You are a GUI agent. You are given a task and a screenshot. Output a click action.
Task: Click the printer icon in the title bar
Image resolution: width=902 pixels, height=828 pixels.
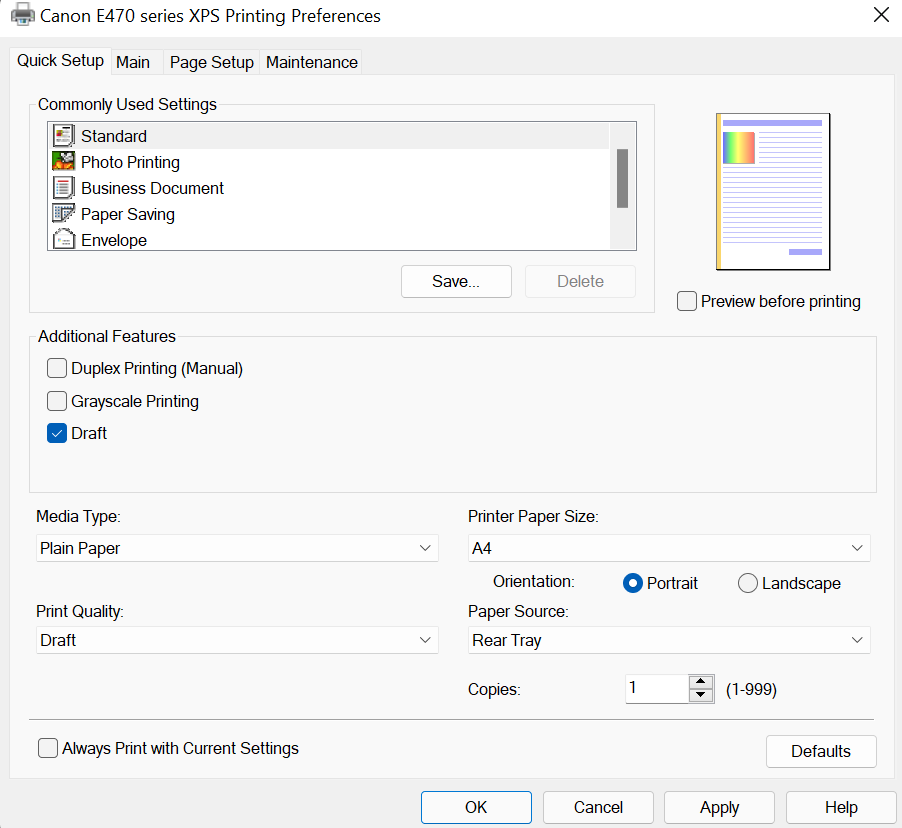tap(22, 15)
